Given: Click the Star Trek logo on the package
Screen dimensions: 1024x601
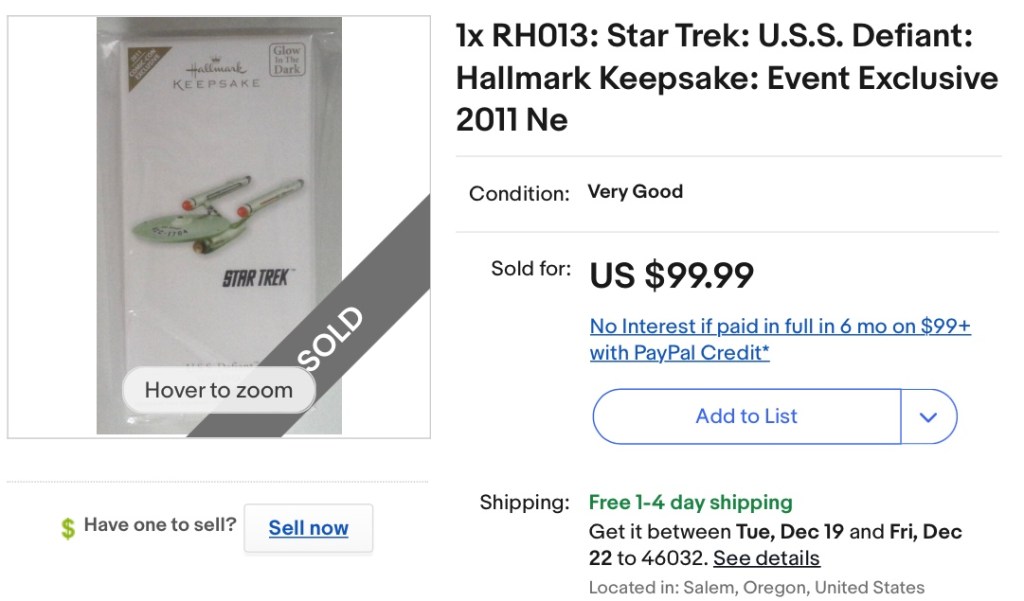Looking at the screenshot, I should click(255, 276).
